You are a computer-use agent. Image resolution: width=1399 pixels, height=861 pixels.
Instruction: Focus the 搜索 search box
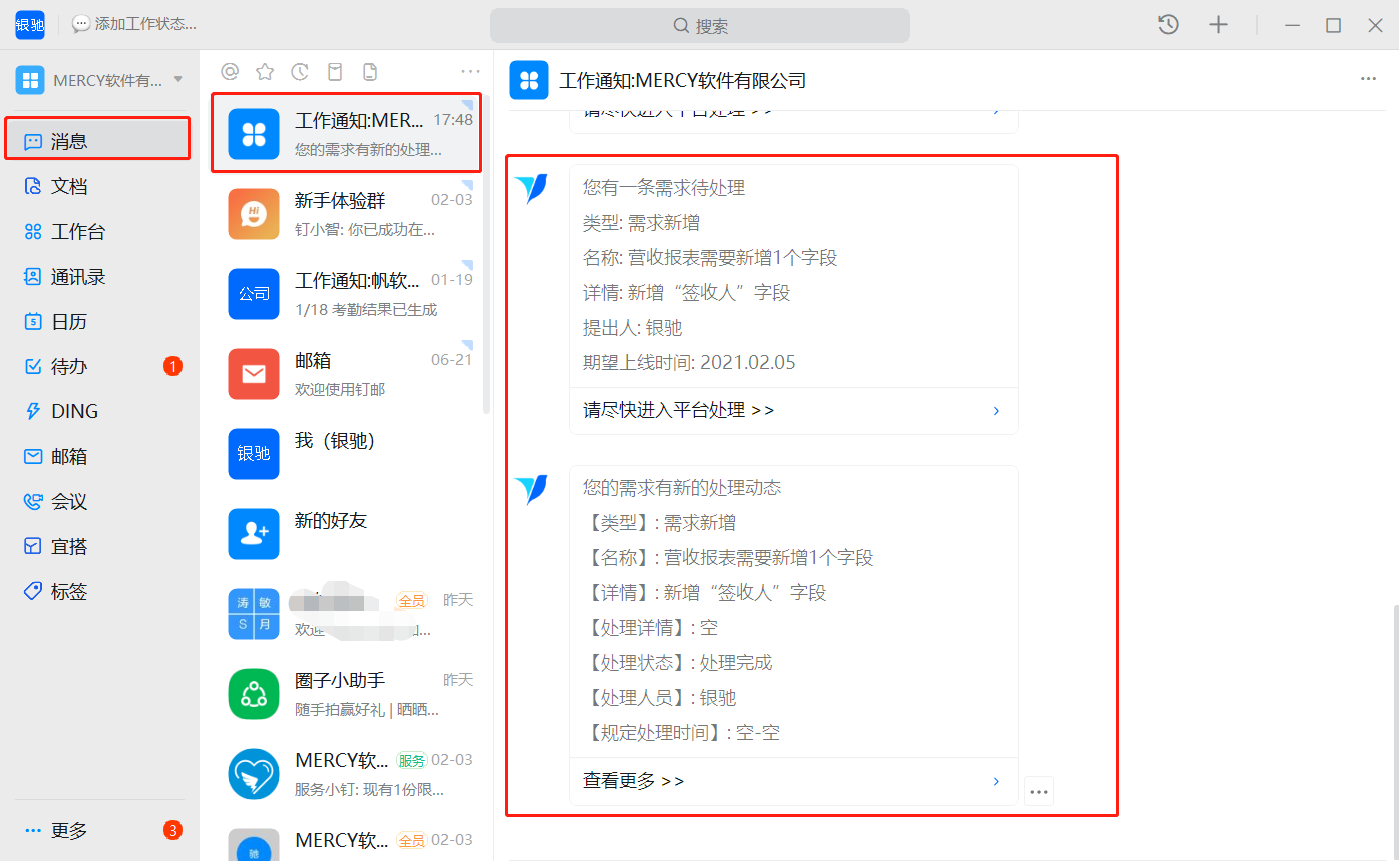point(700,26)
